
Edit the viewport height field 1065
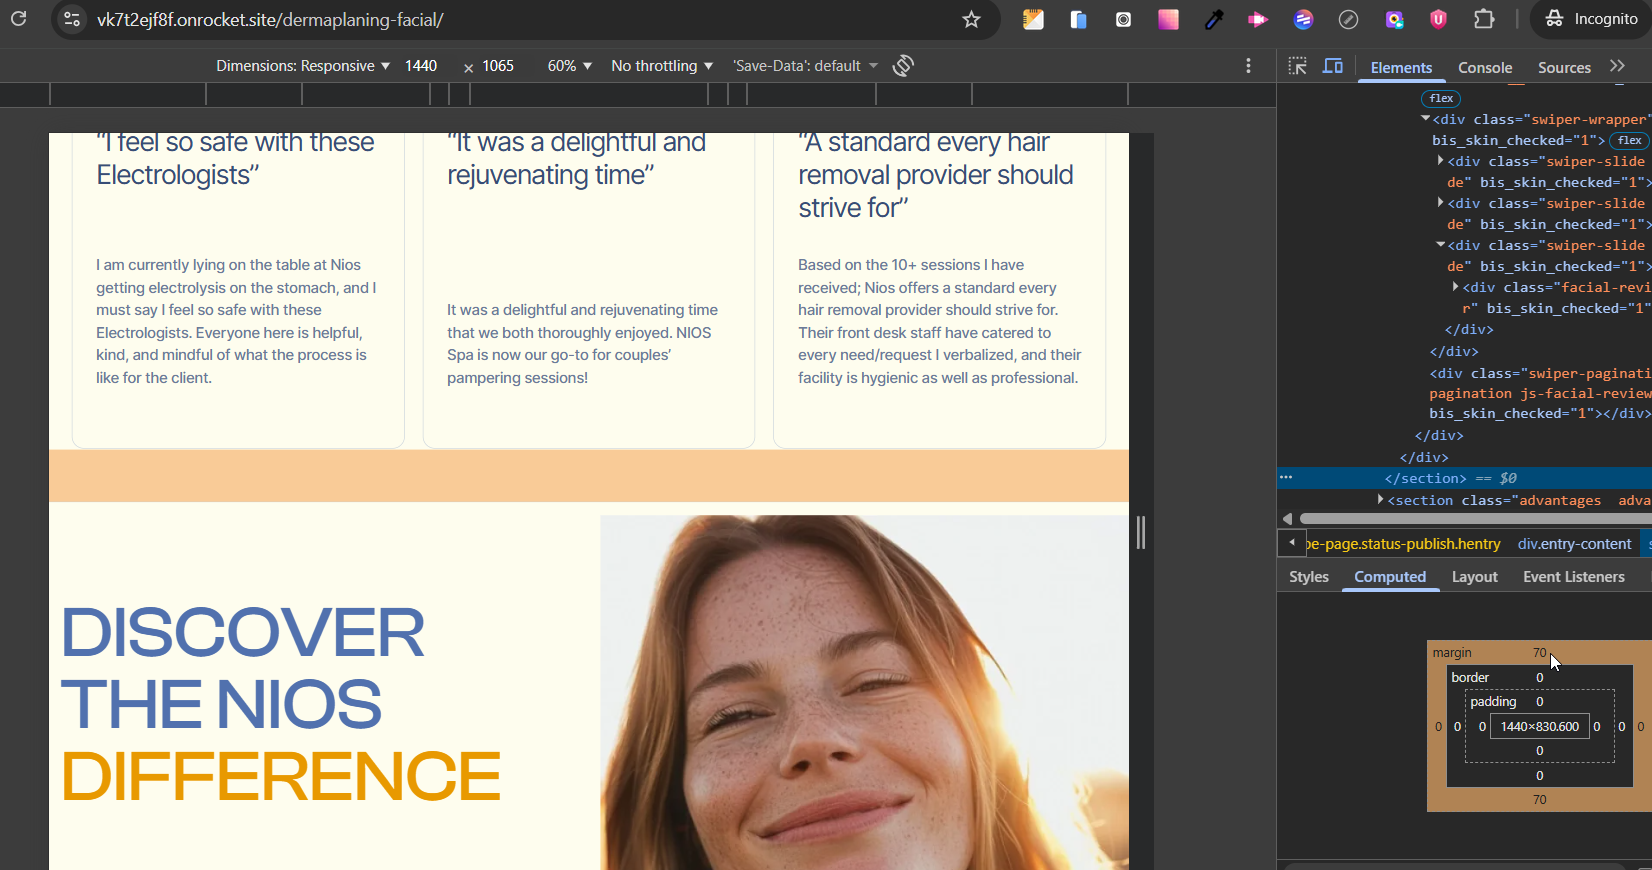tap(498, 66)
